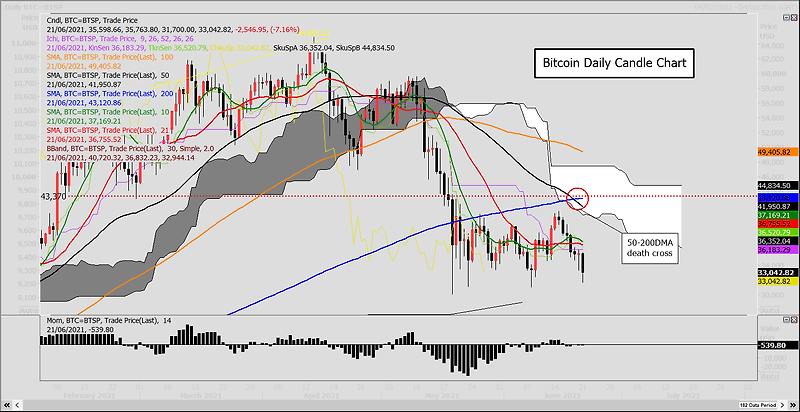Minimize the momentum indicator panel
The image size is (800, 412).
[786, 319]
